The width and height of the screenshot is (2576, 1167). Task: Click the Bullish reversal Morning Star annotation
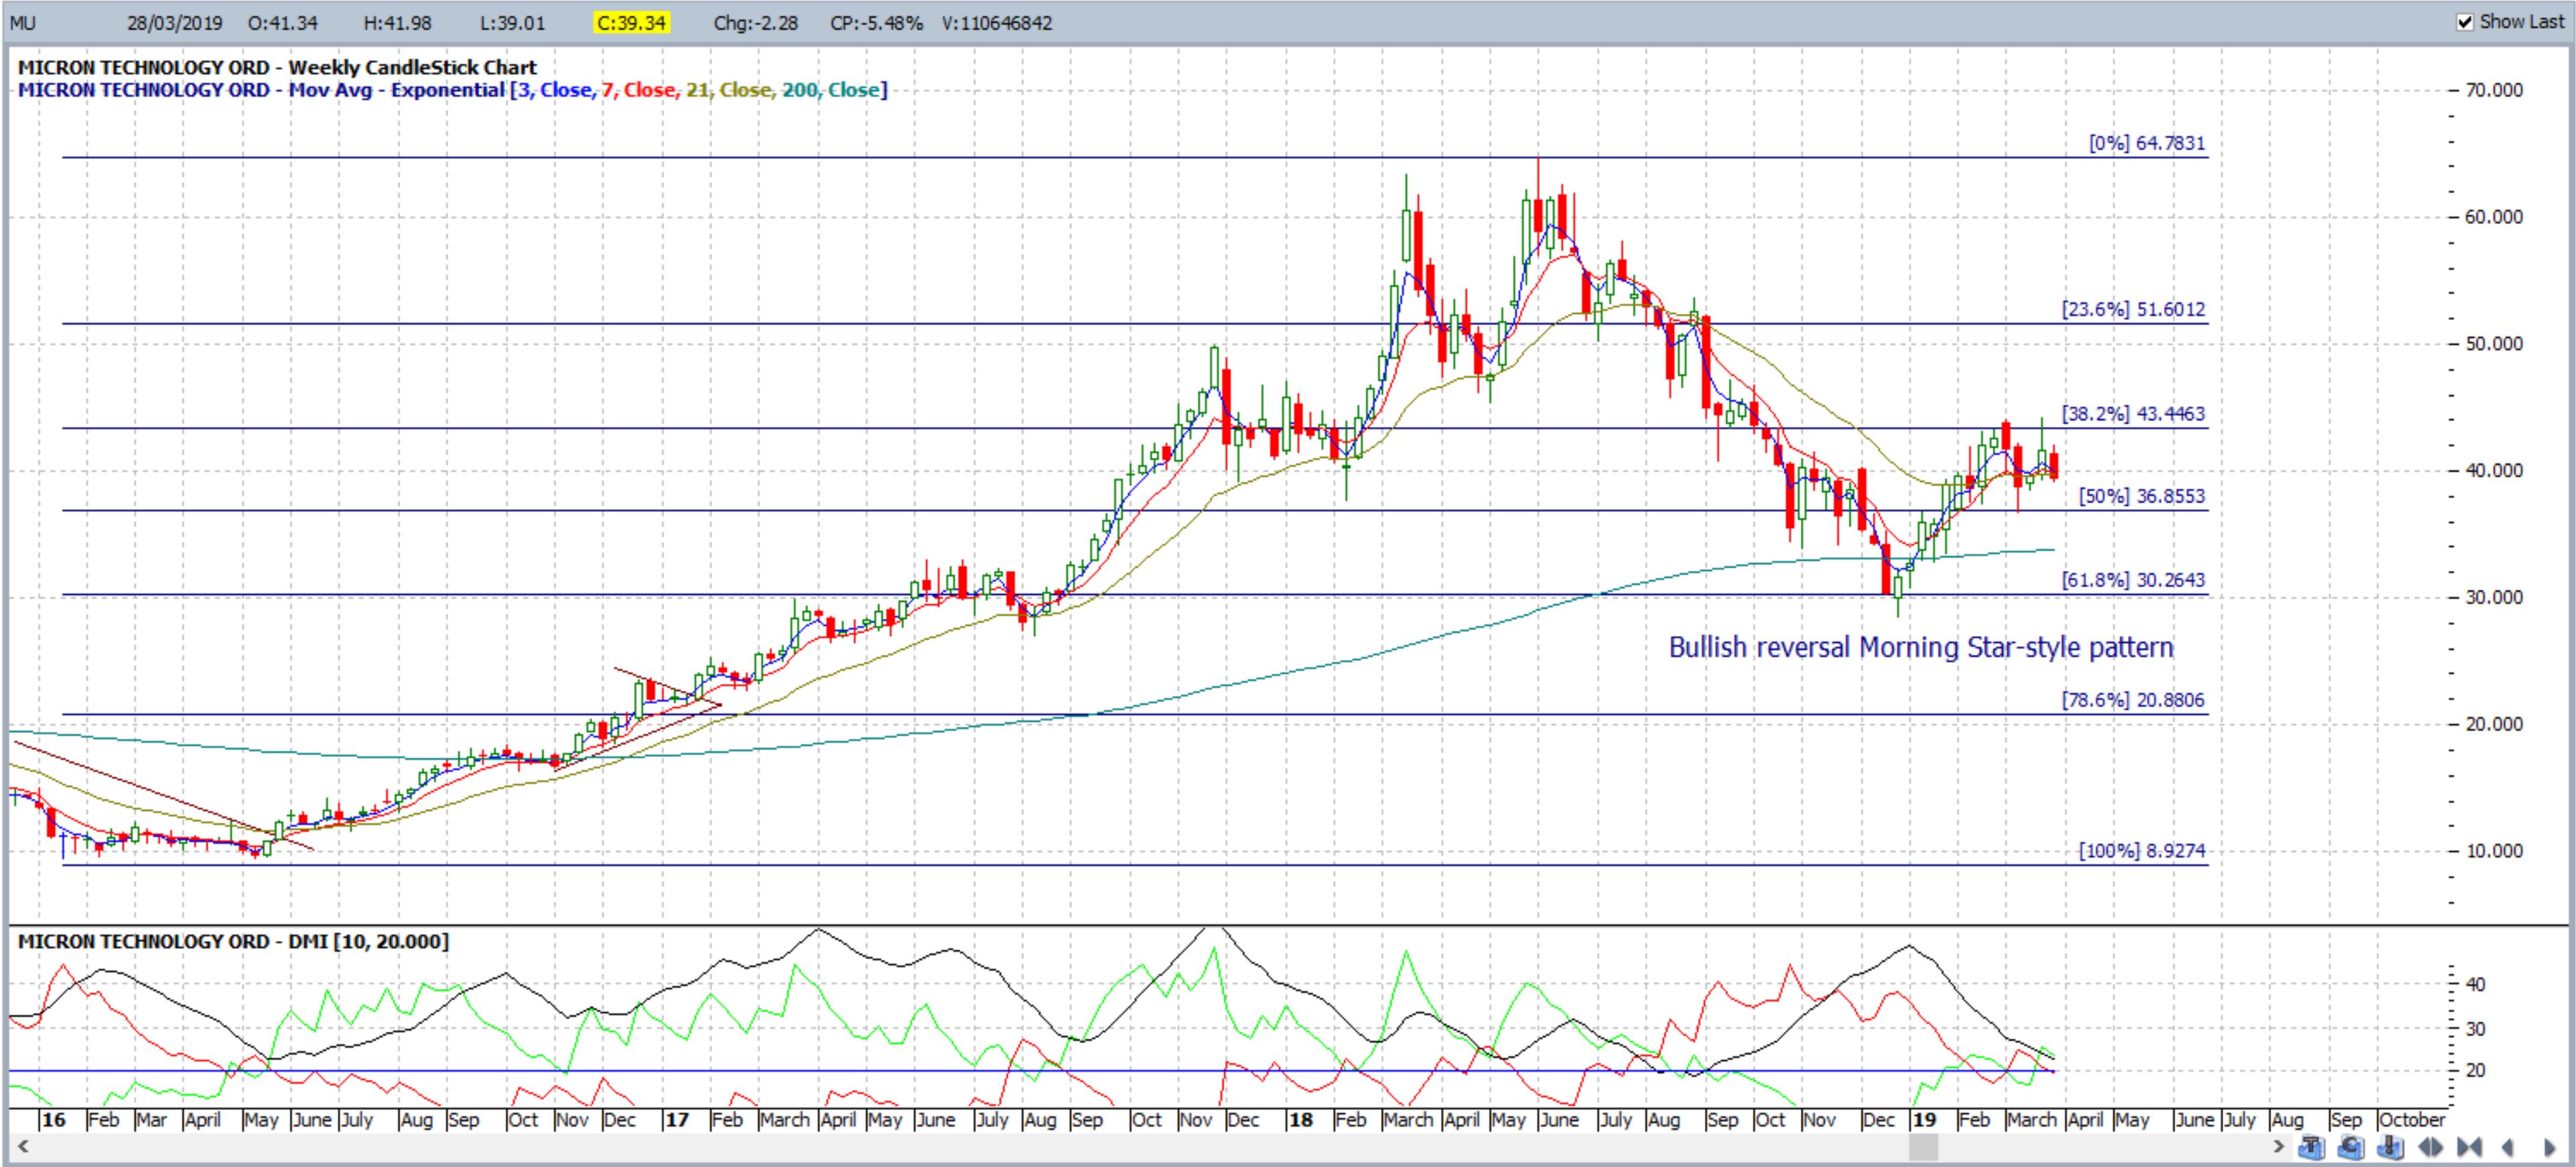(1921, 647)
